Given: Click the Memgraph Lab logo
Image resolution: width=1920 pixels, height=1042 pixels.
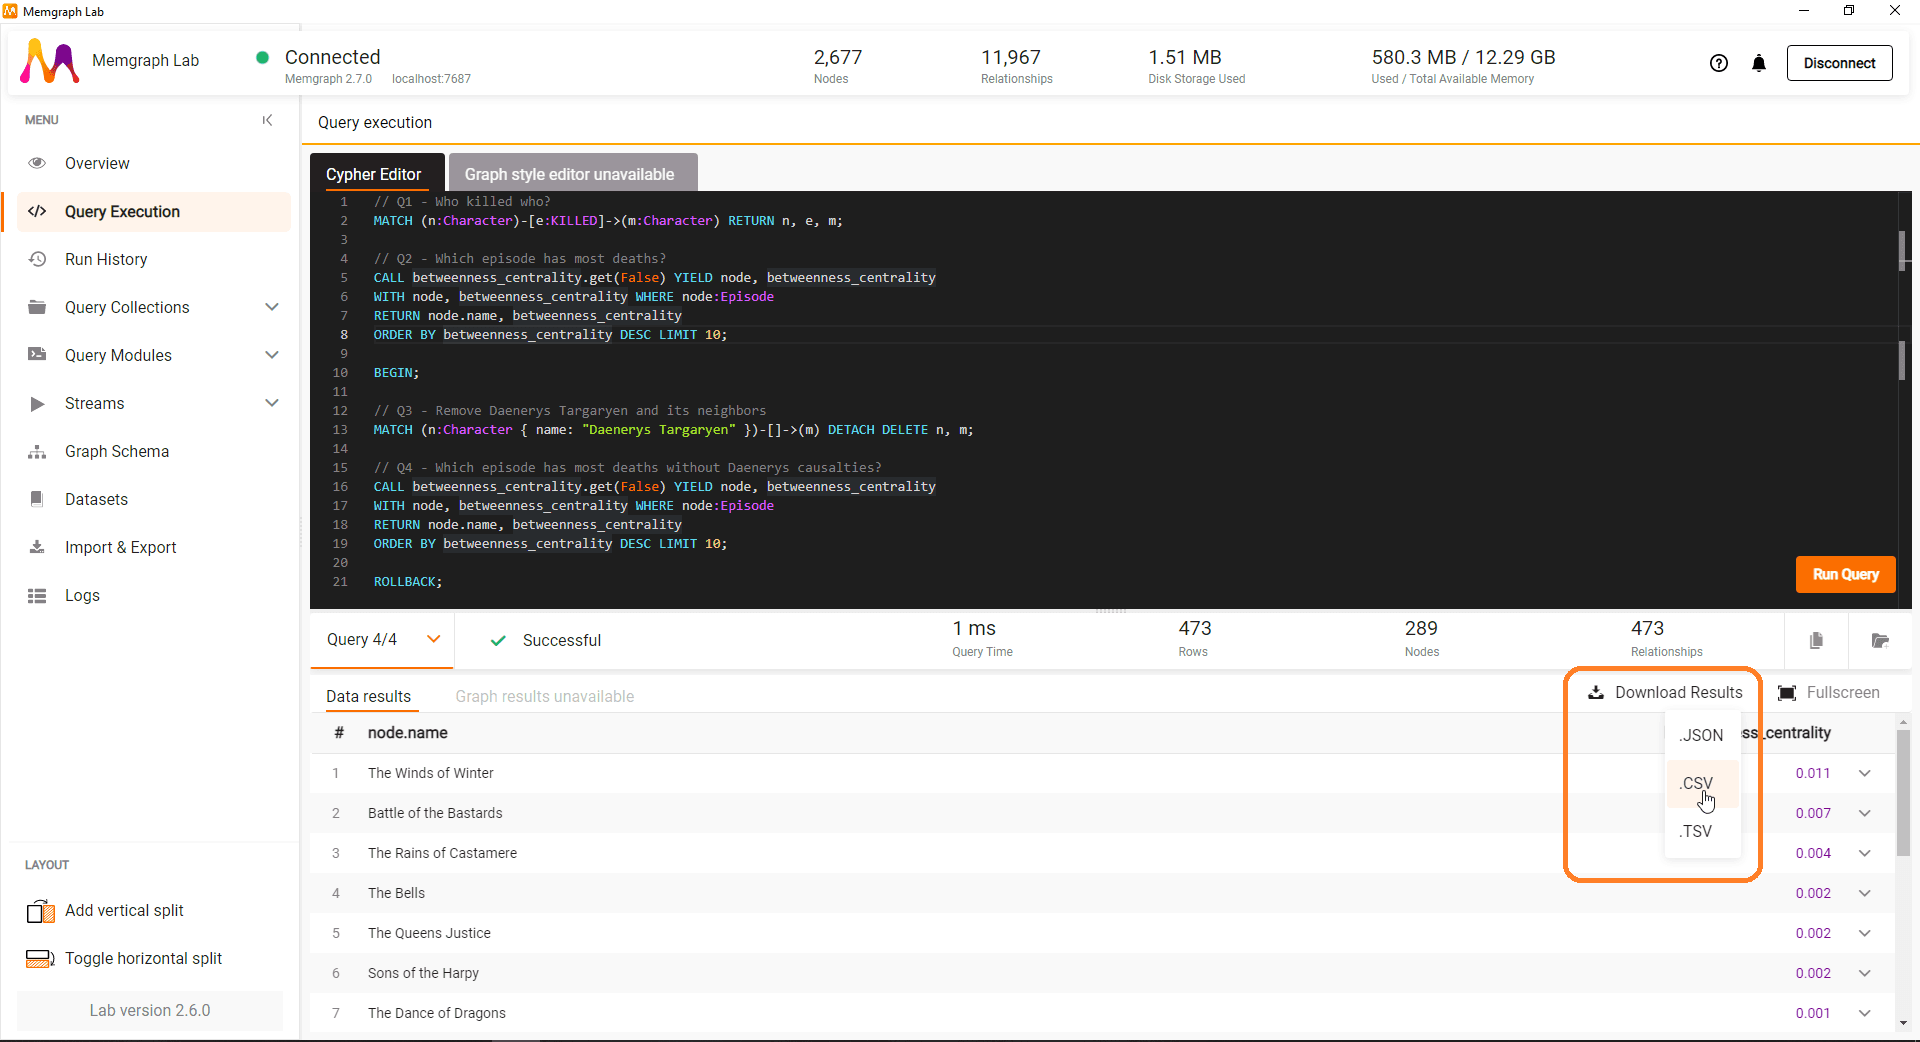Looking at the screenshot, I should [x=49, y=61].
